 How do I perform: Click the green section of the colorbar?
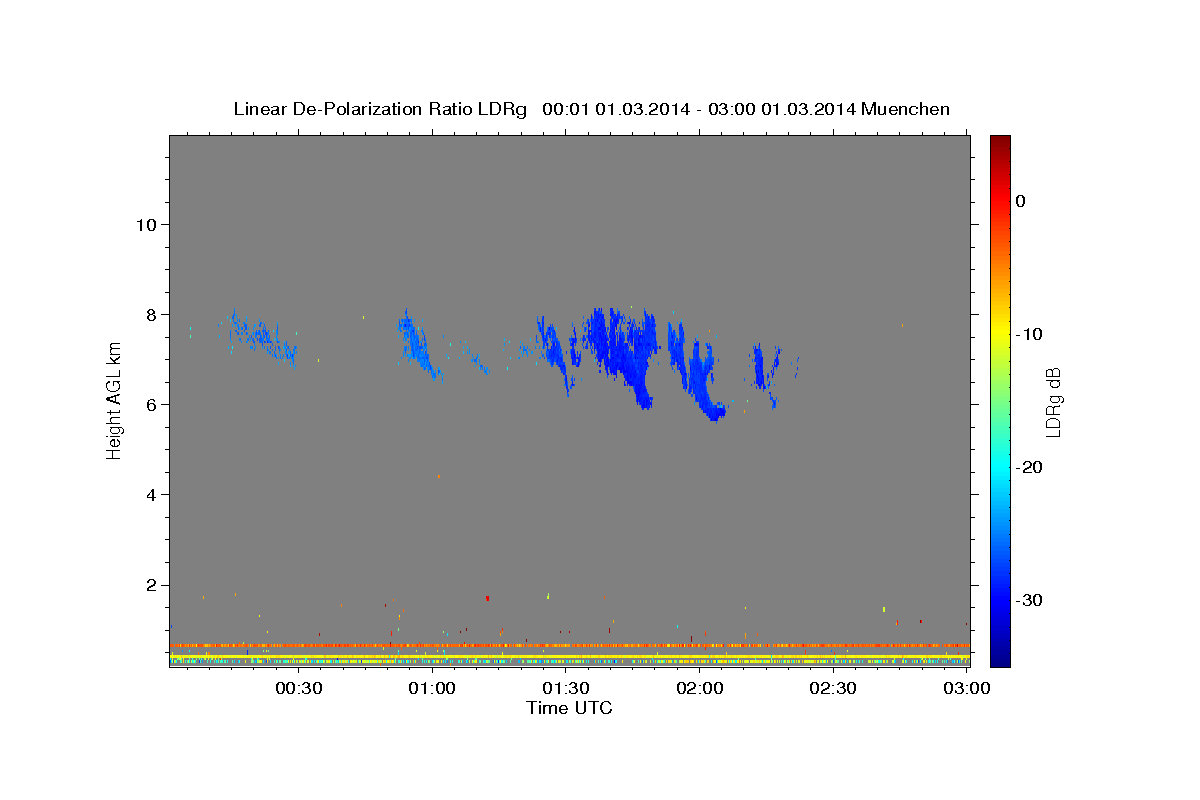point(1000,400)
